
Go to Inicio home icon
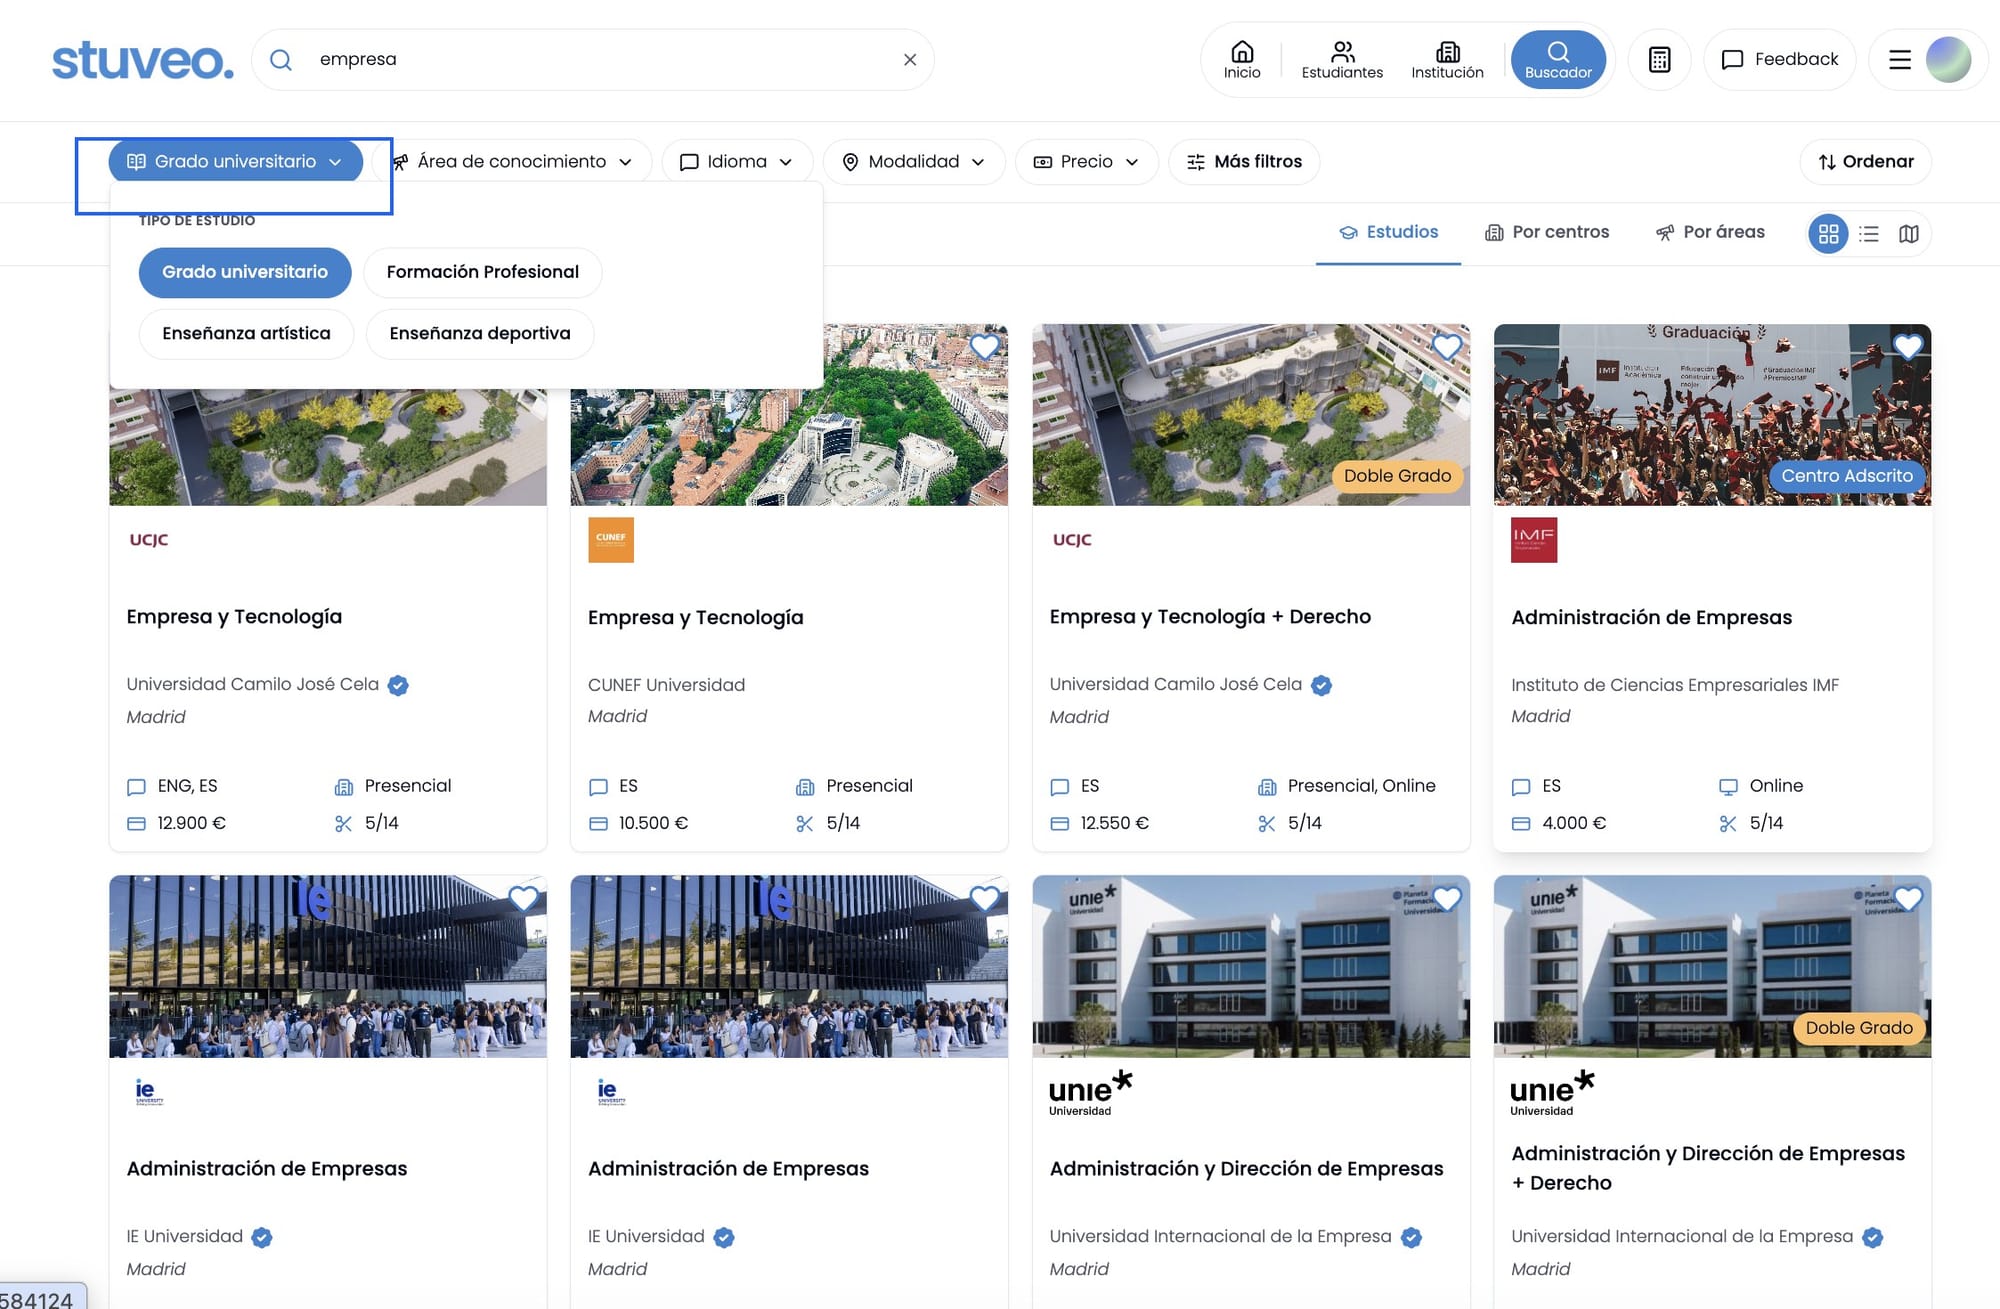(x=1242, y=60)
